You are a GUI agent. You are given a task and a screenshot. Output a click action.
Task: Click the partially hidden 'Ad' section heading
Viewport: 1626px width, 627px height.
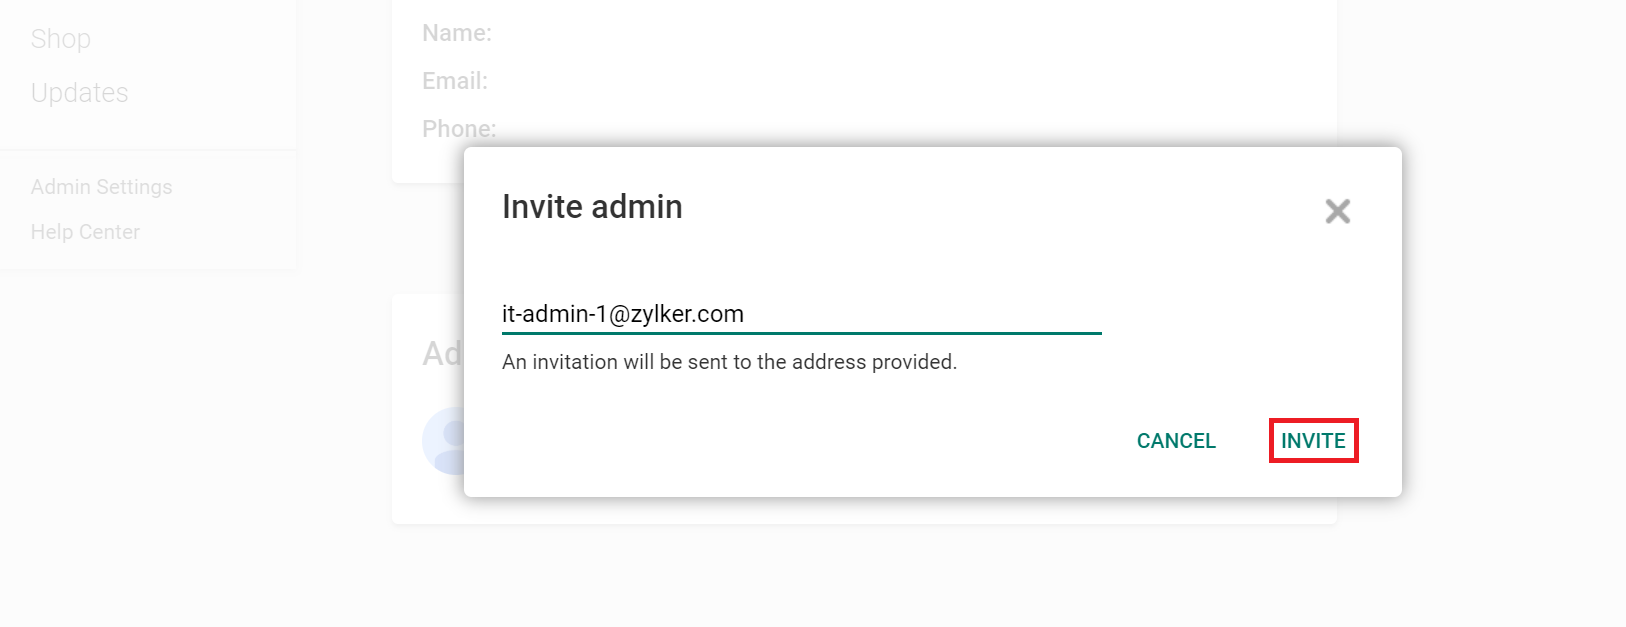click(x=442, y=353)
